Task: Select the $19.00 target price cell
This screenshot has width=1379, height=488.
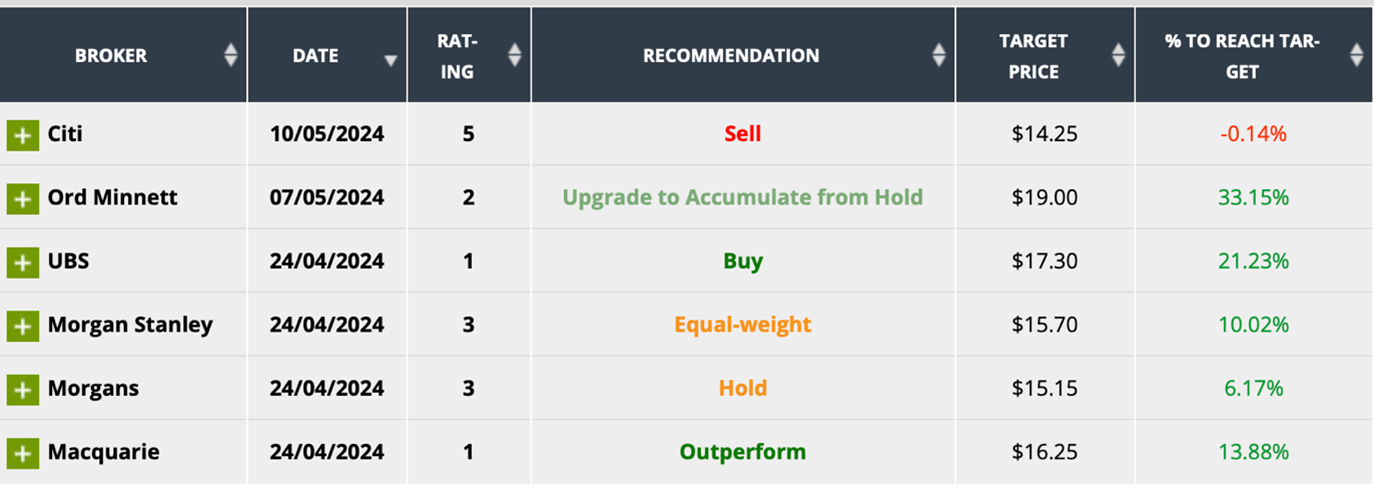Action: pos(1044,198)
